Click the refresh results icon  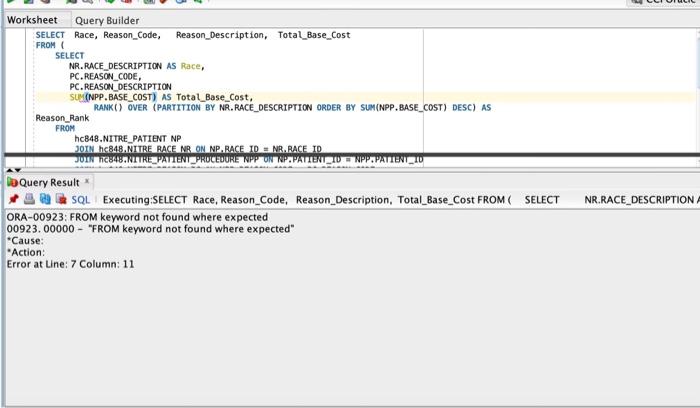point(45,199)
